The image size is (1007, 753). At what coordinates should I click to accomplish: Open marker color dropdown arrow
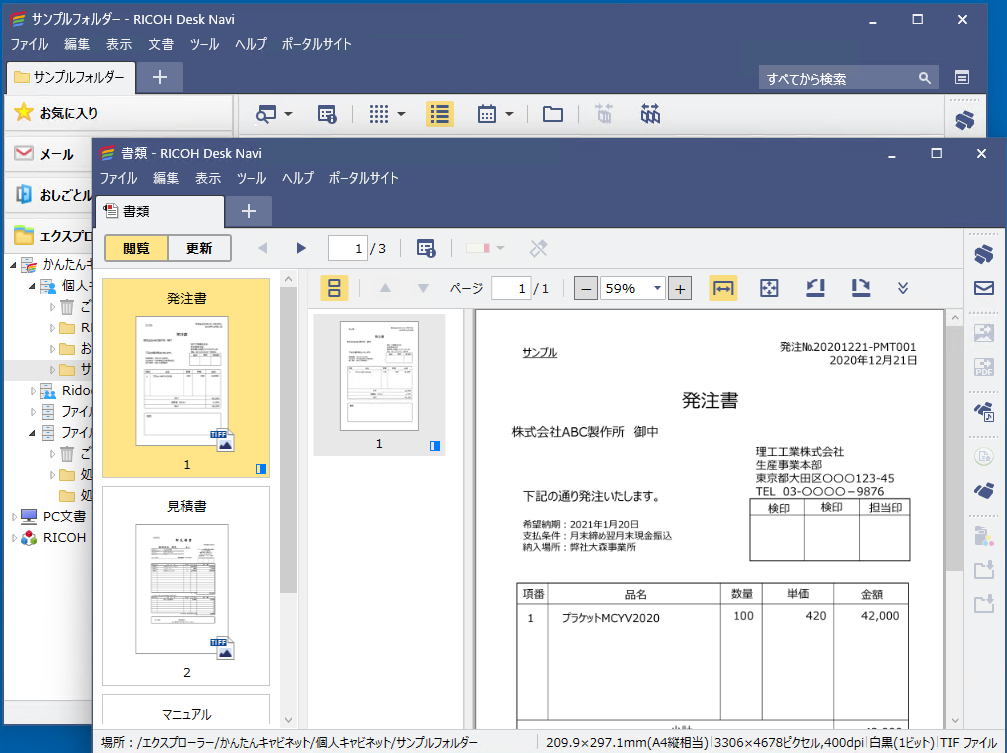pos(500,248)
